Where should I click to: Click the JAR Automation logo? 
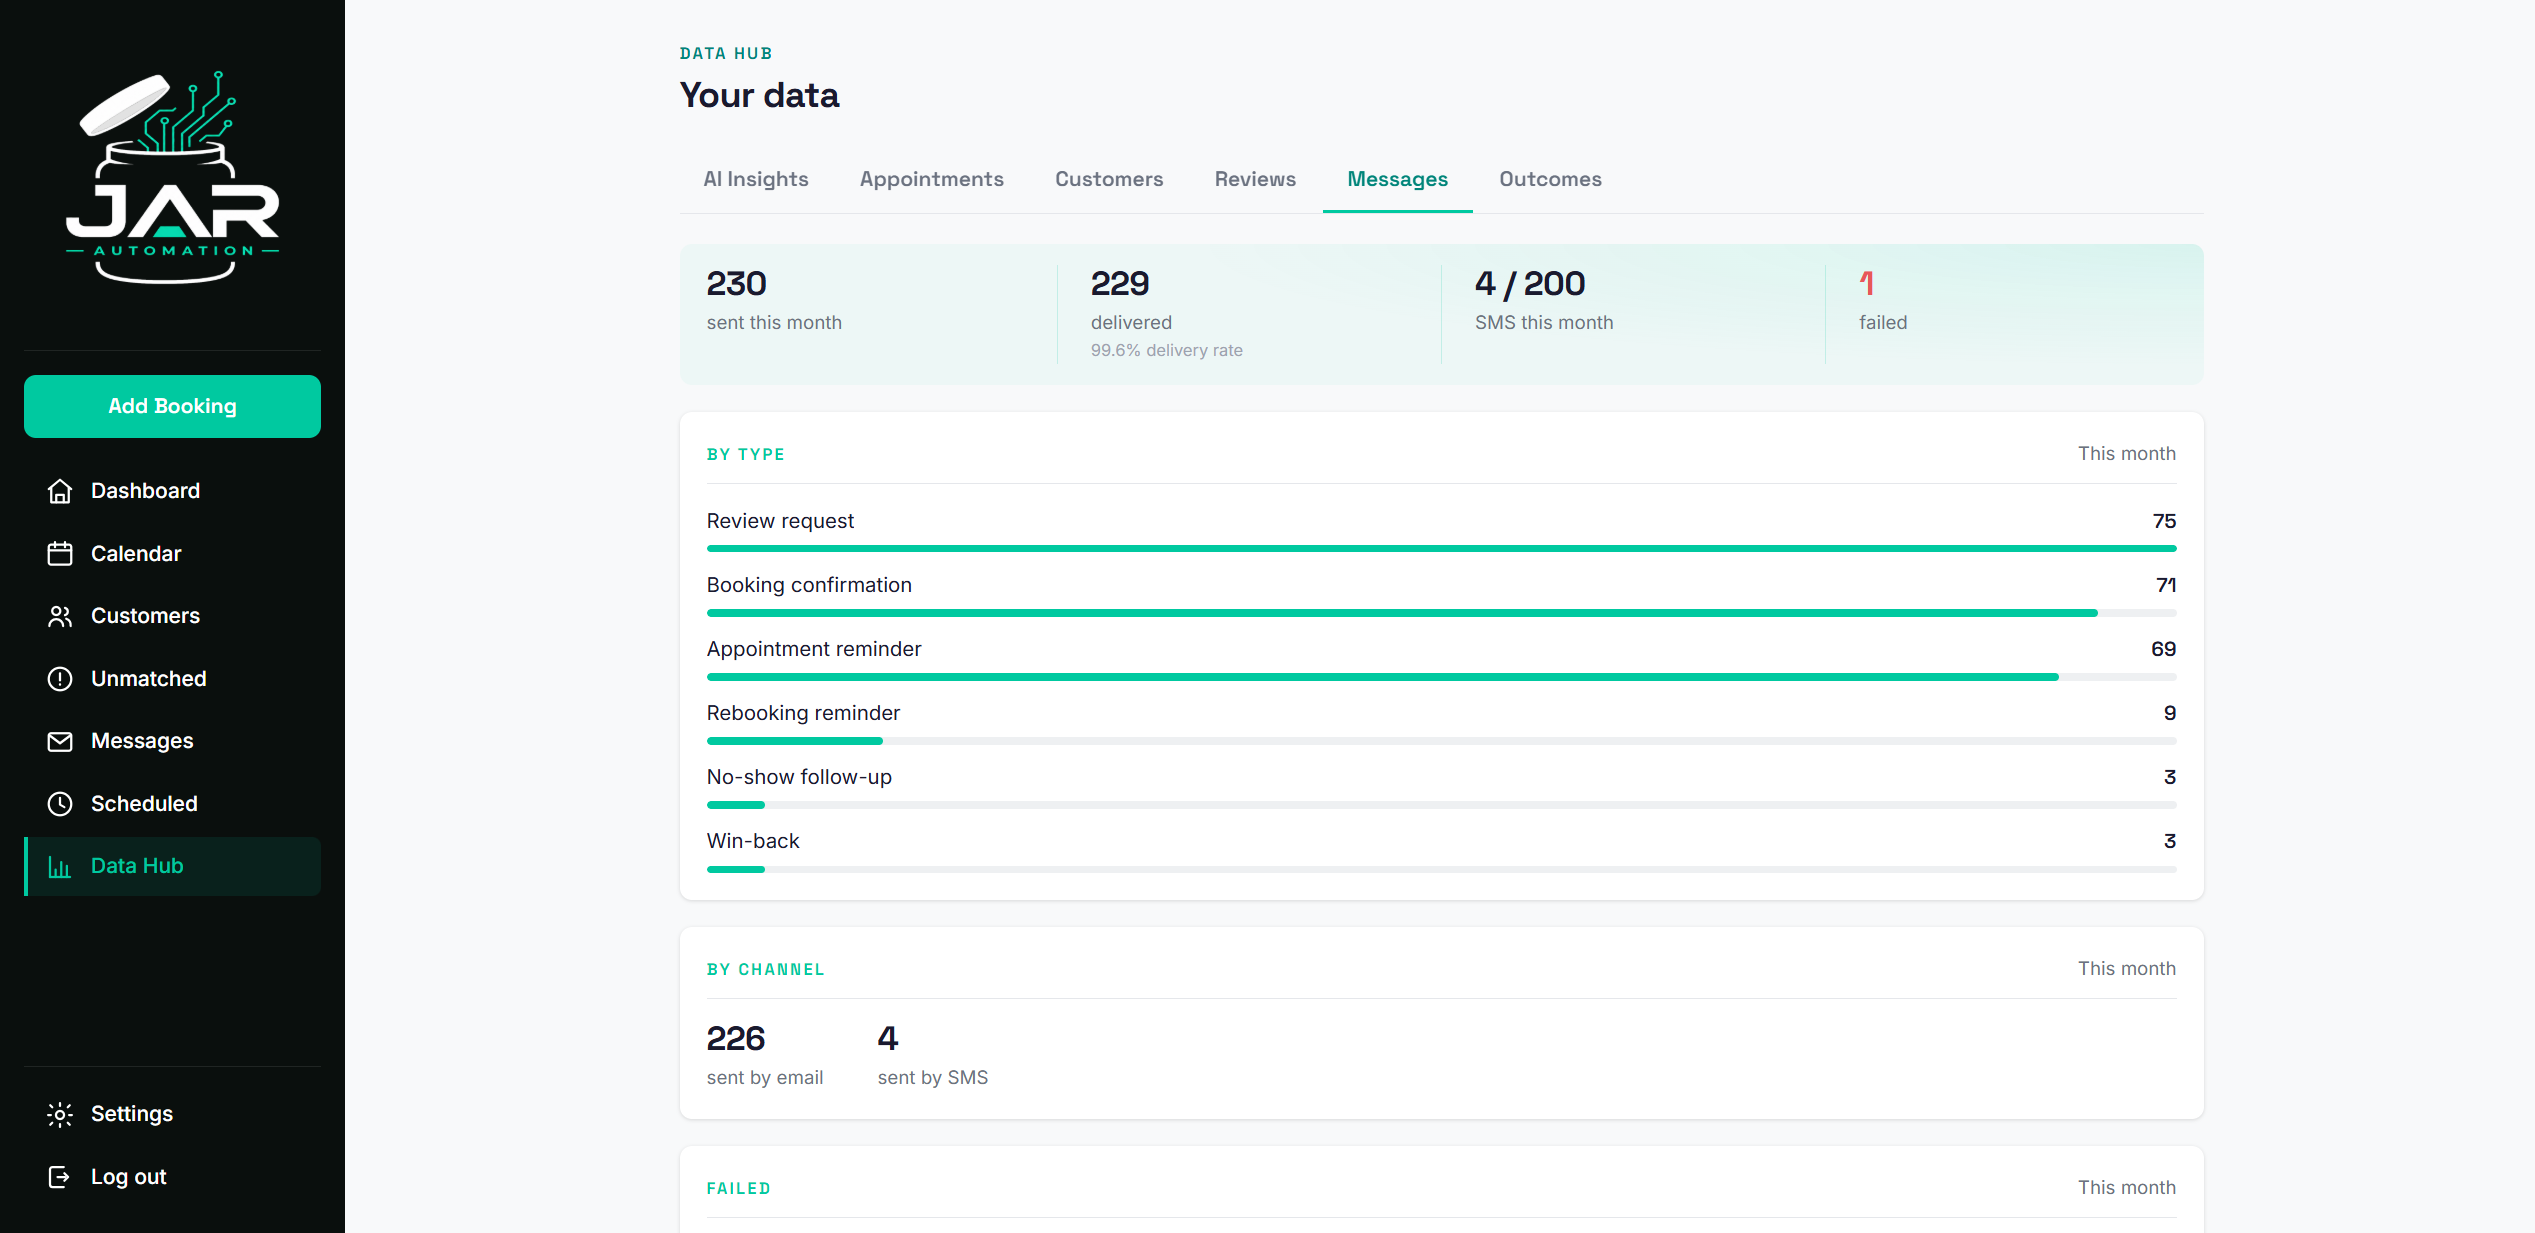click(x=172, y=178)
